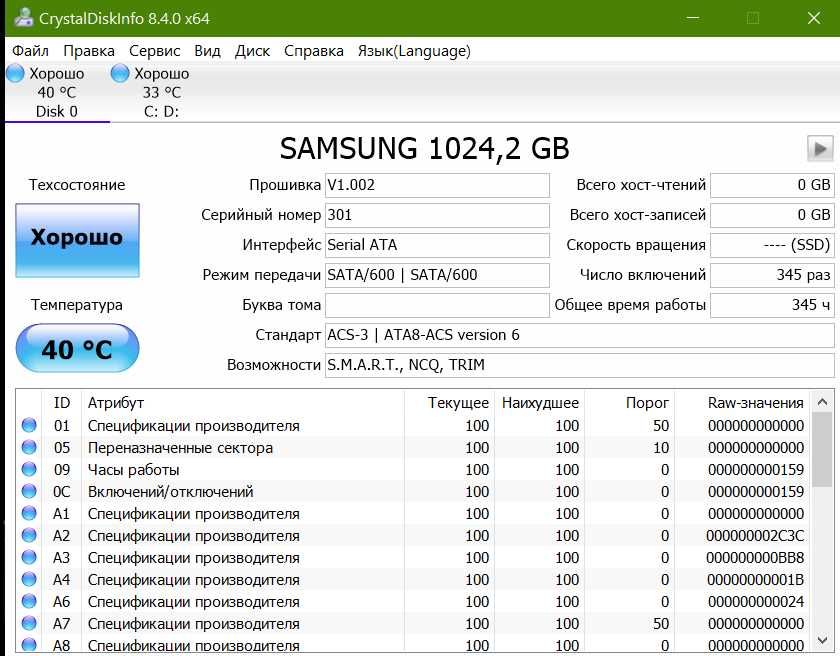Click the status orb for attribute 0C

(x=29, y=491)
